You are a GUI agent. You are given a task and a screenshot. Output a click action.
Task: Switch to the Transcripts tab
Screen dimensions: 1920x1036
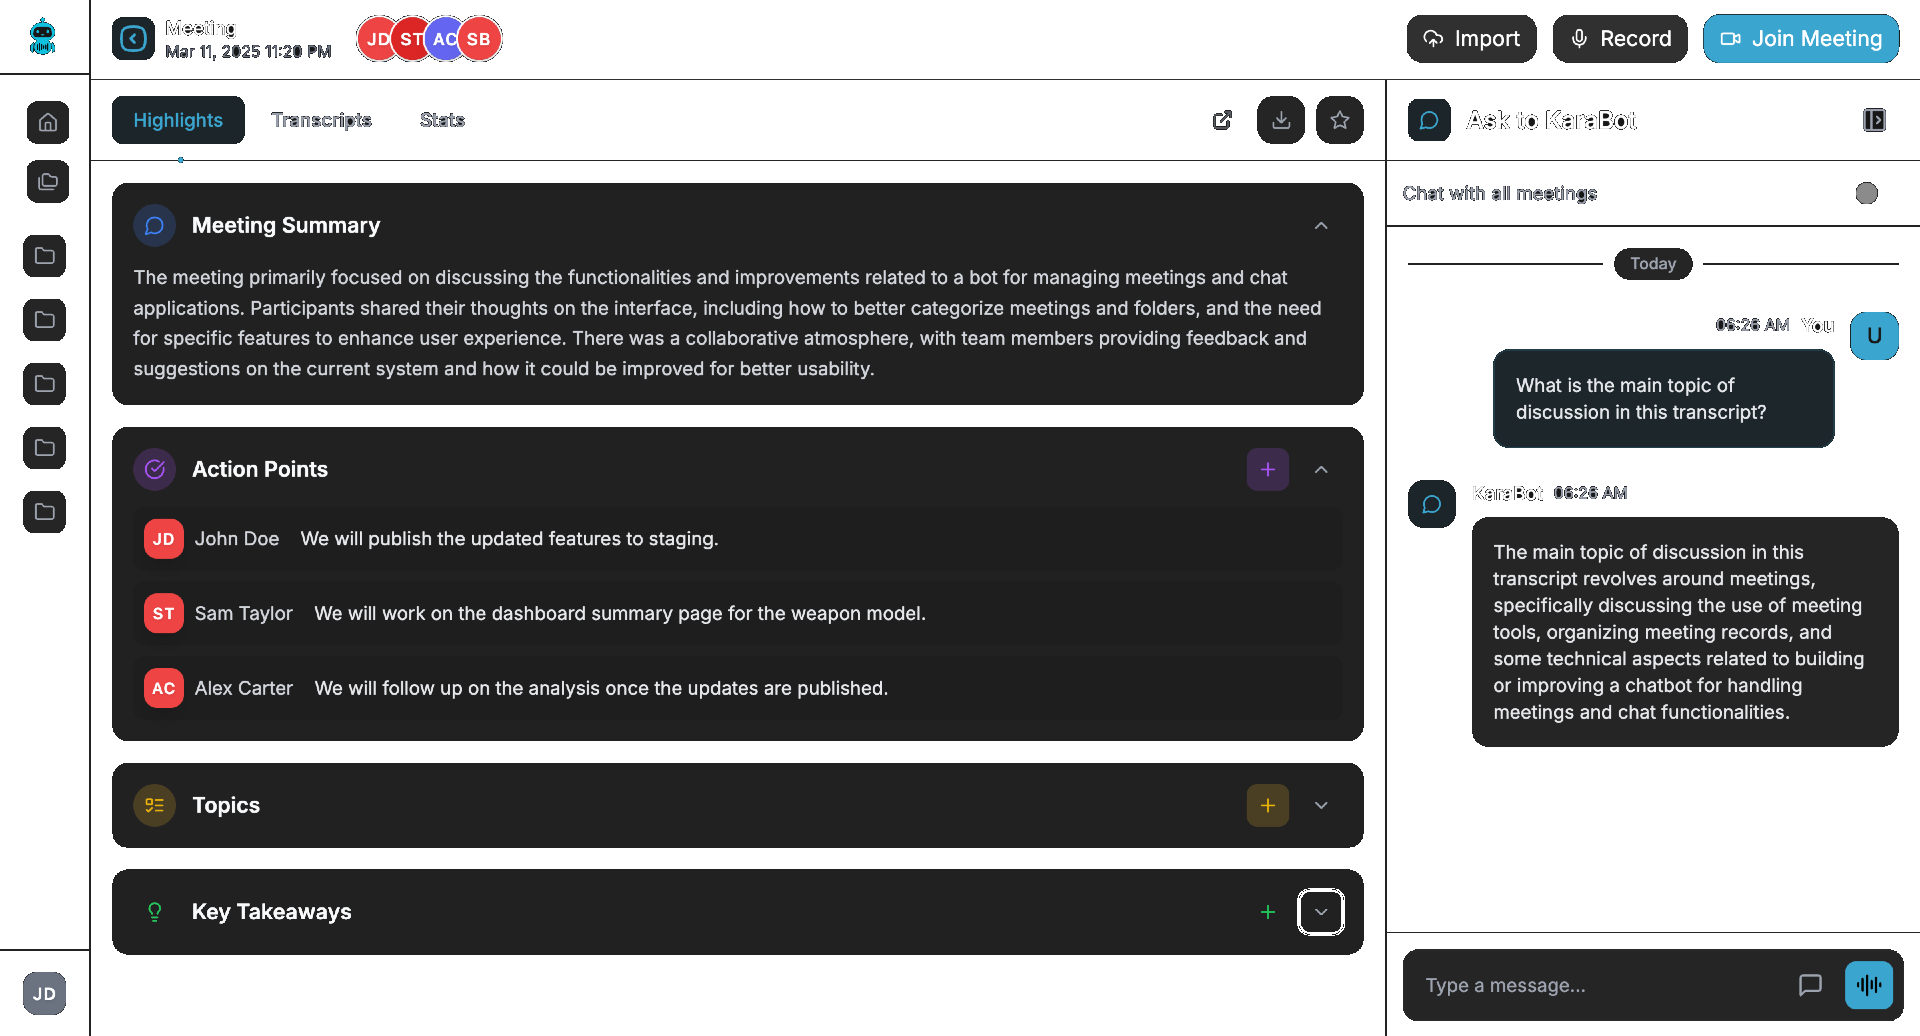point(321,120)
